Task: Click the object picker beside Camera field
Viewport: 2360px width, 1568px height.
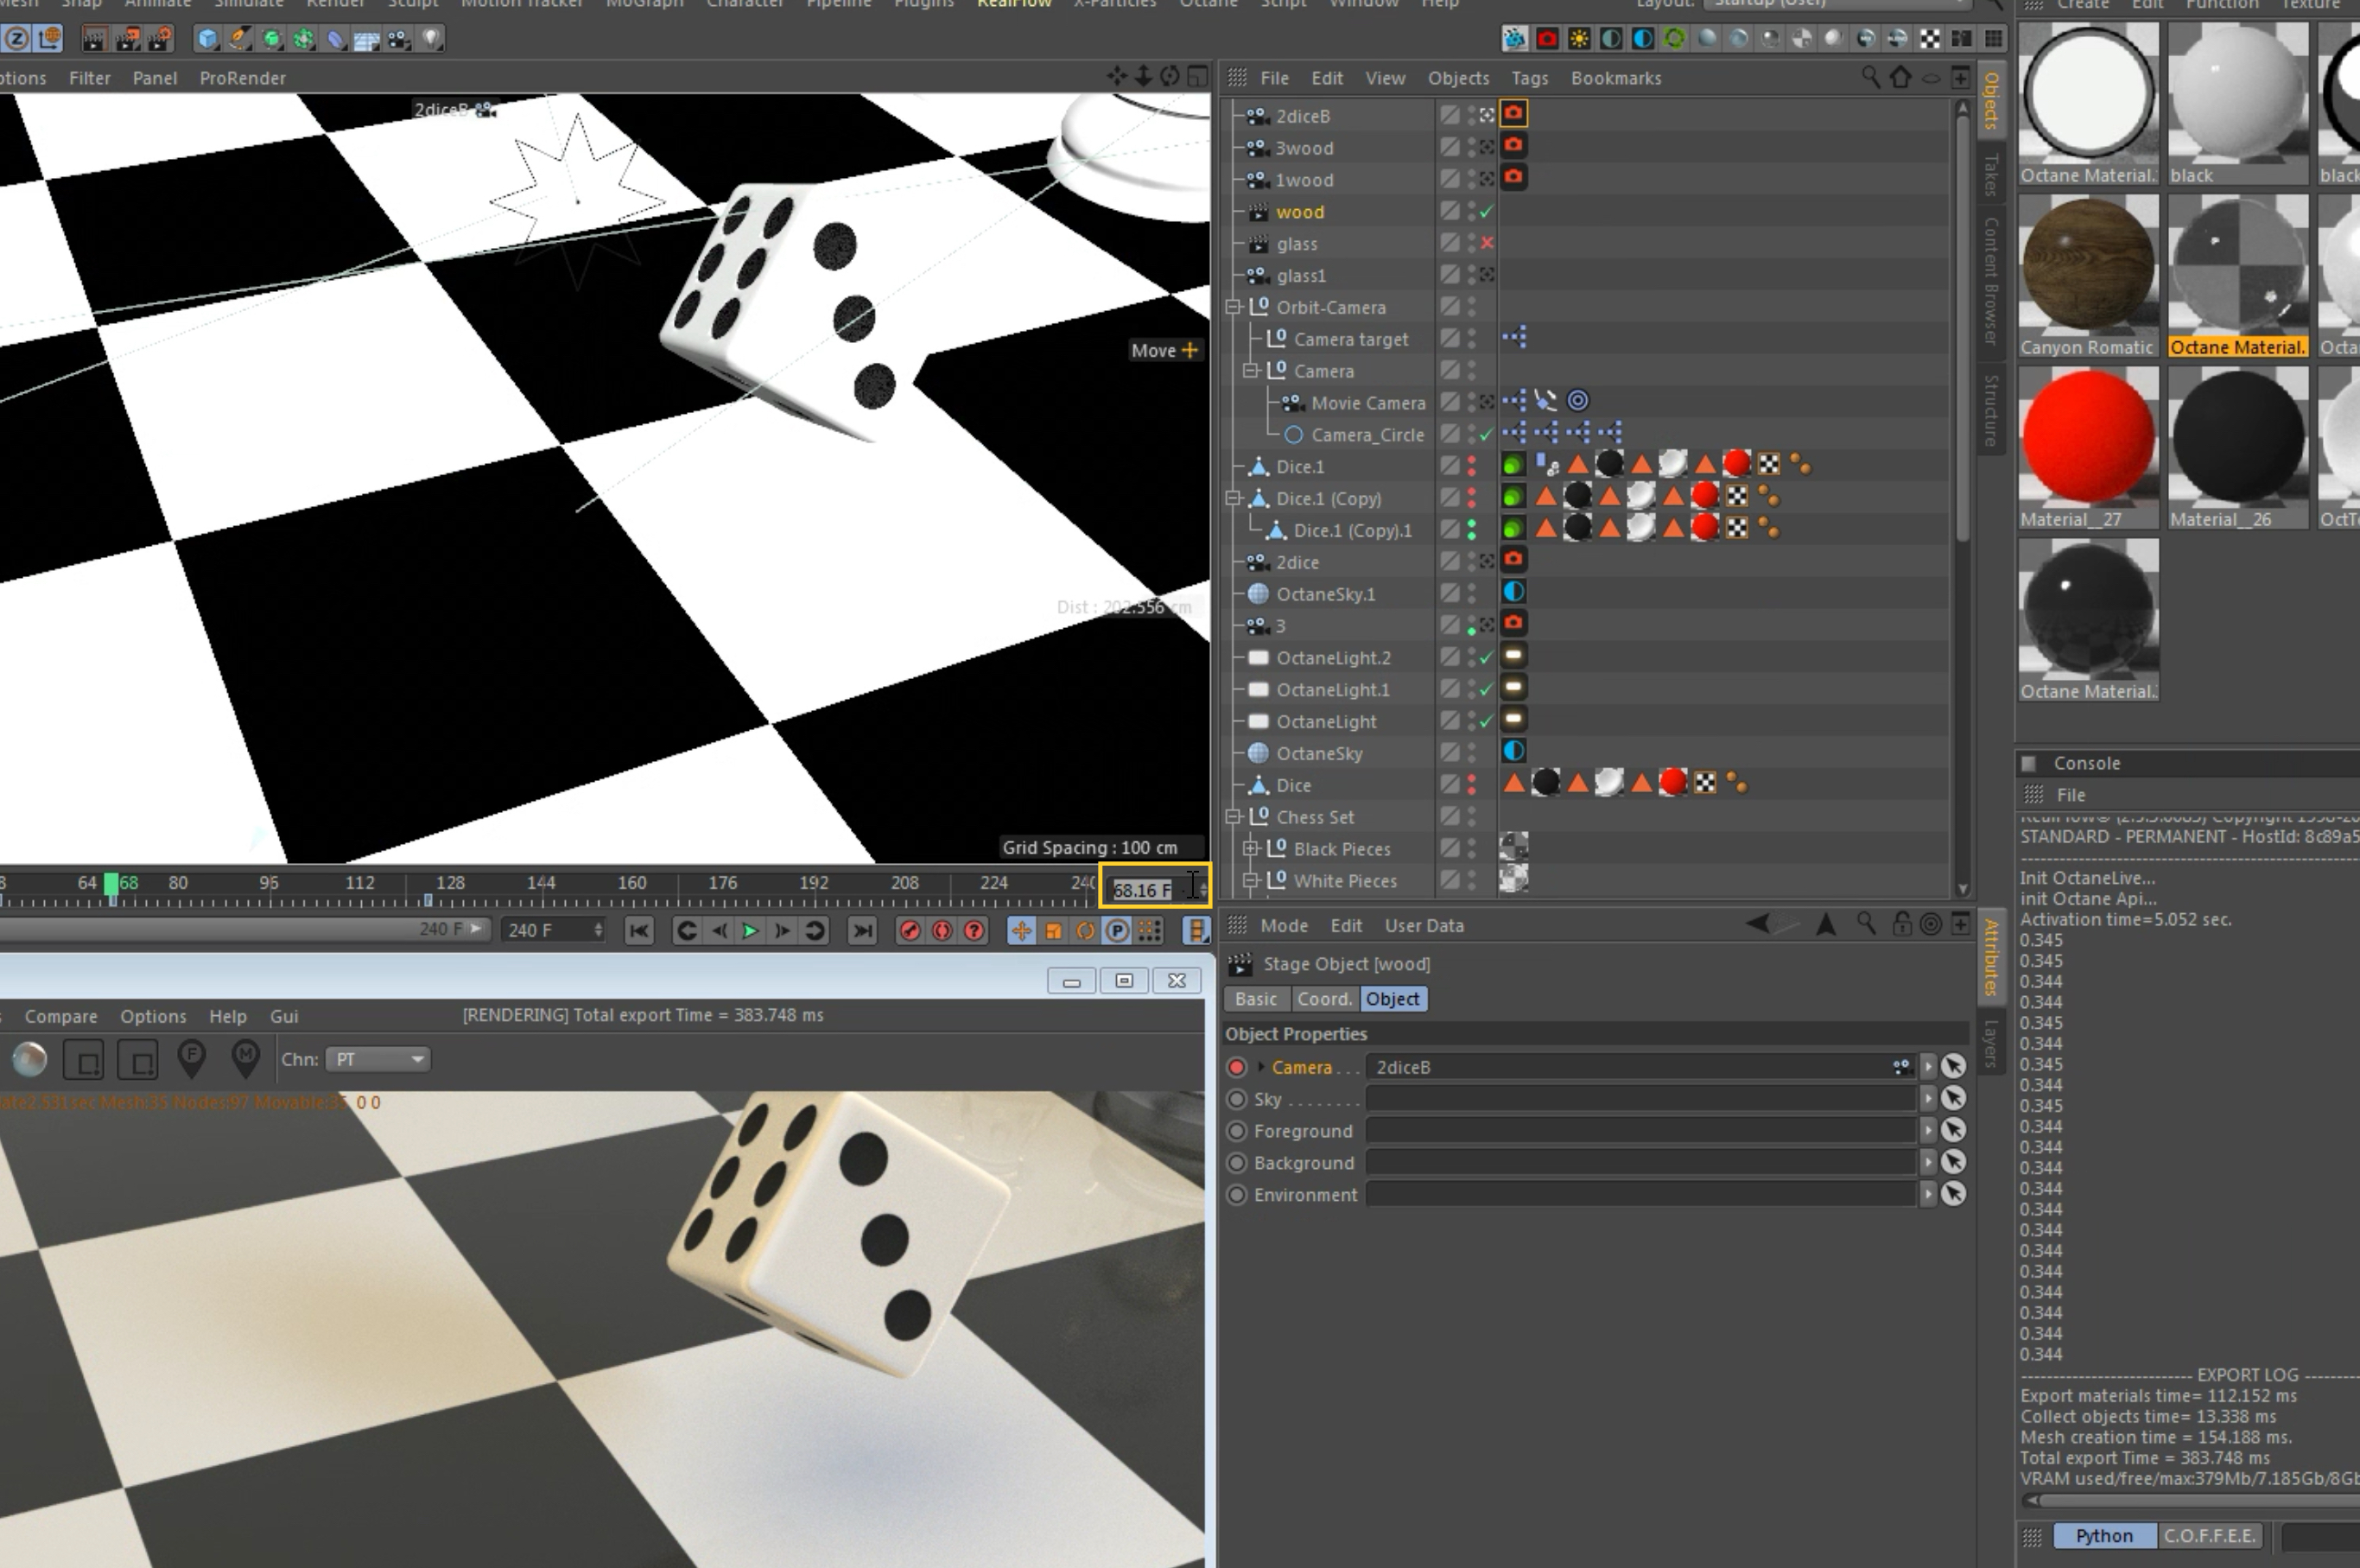Action: 1953,1067
